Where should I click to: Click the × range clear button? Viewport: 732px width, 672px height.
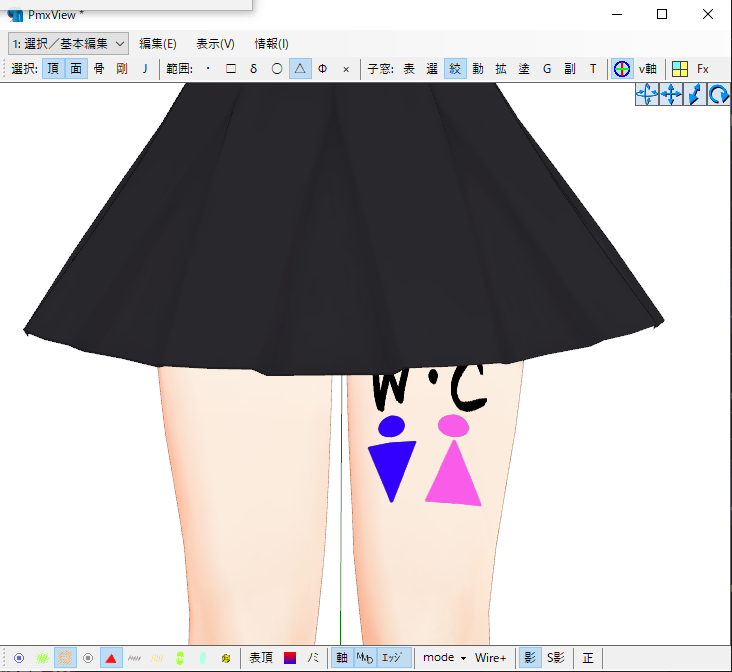pos(346,69)
